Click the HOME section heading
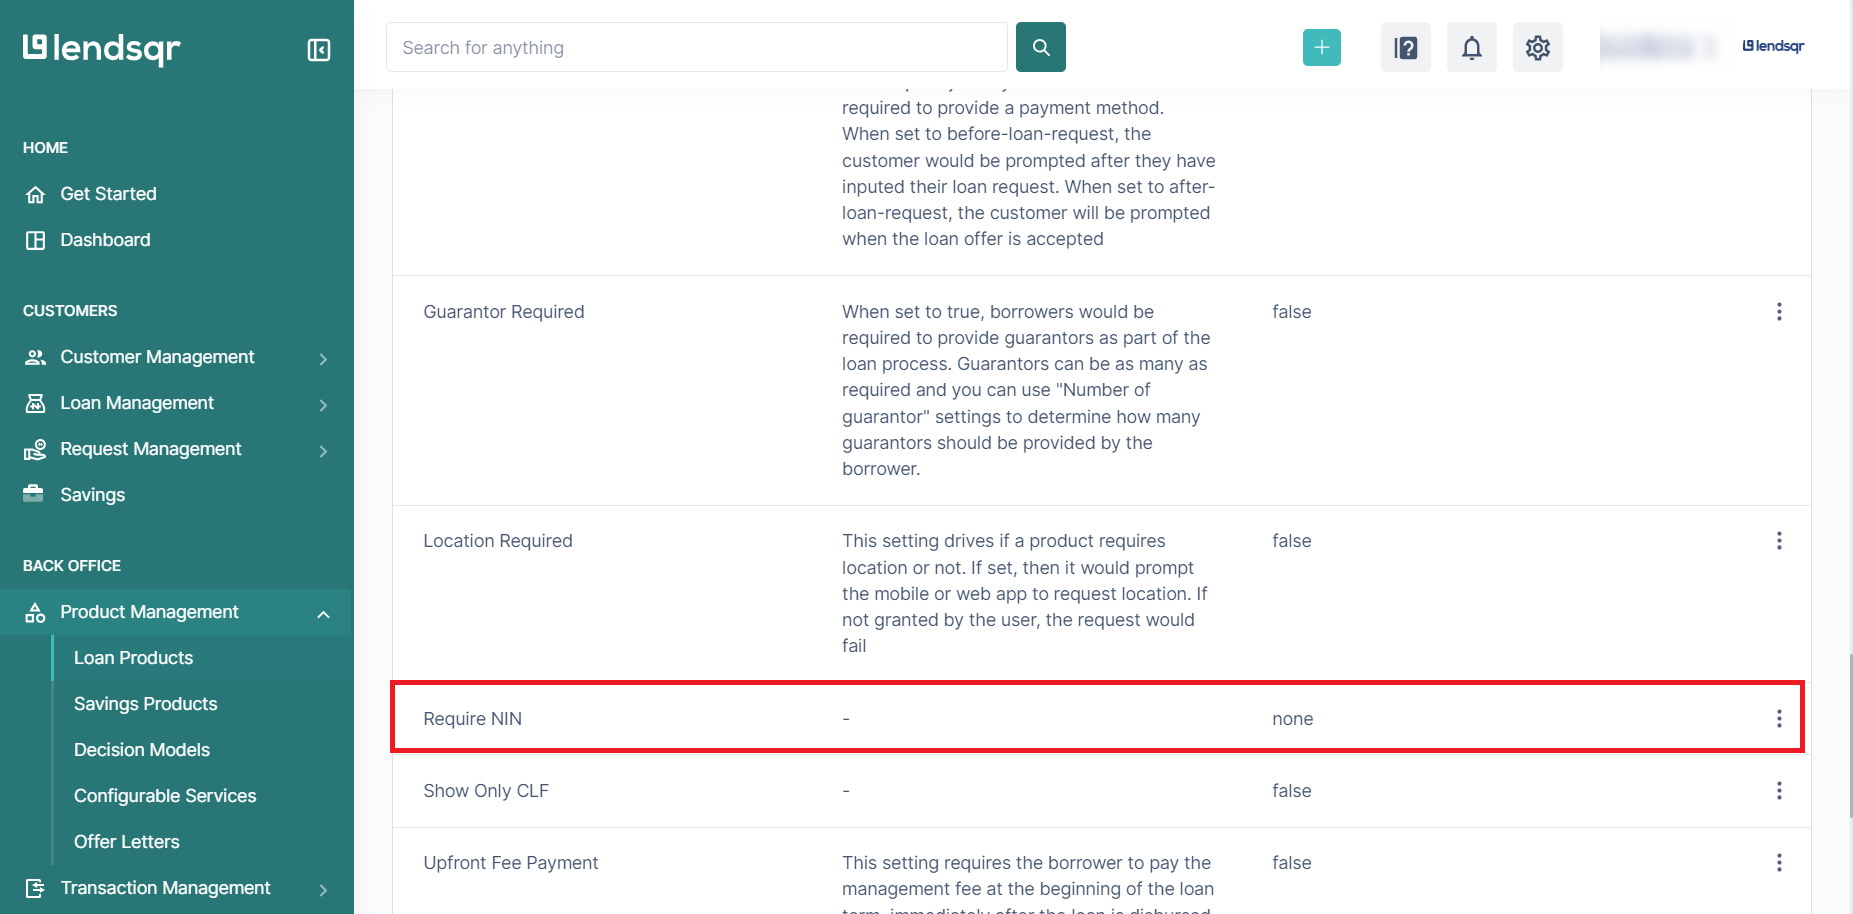 (45, 148)
